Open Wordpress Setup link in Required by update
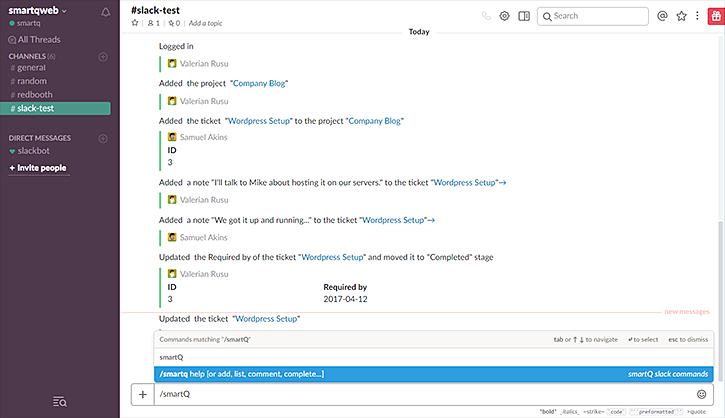Screen dimensions: 725x418 (x=332, y=257)
